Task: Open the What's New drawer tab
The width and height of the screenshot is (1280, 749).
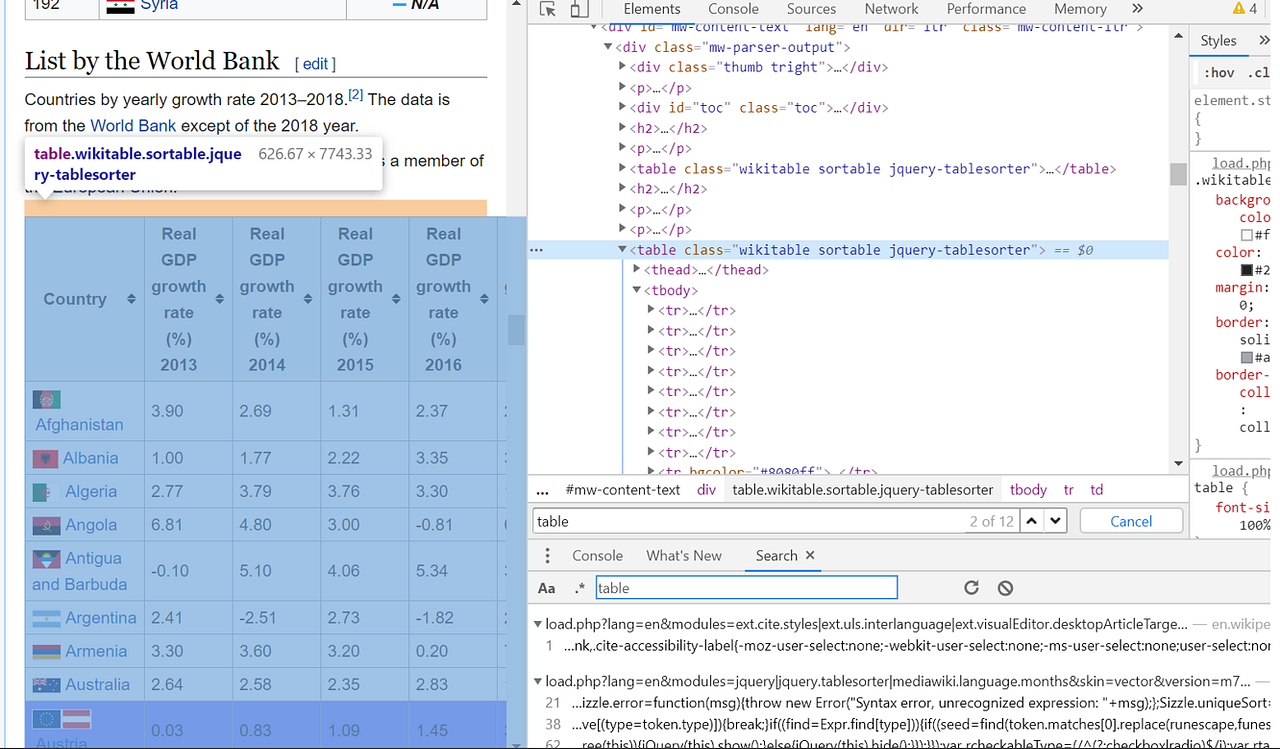Action: [684, 555]
